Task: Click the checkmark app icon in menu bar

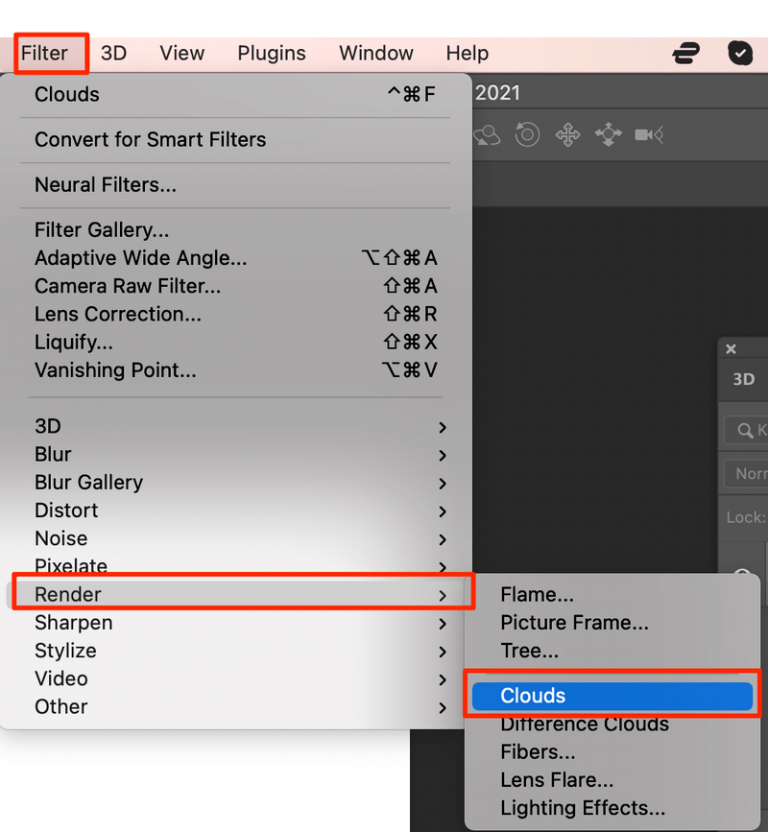Action: coord(741,53)
